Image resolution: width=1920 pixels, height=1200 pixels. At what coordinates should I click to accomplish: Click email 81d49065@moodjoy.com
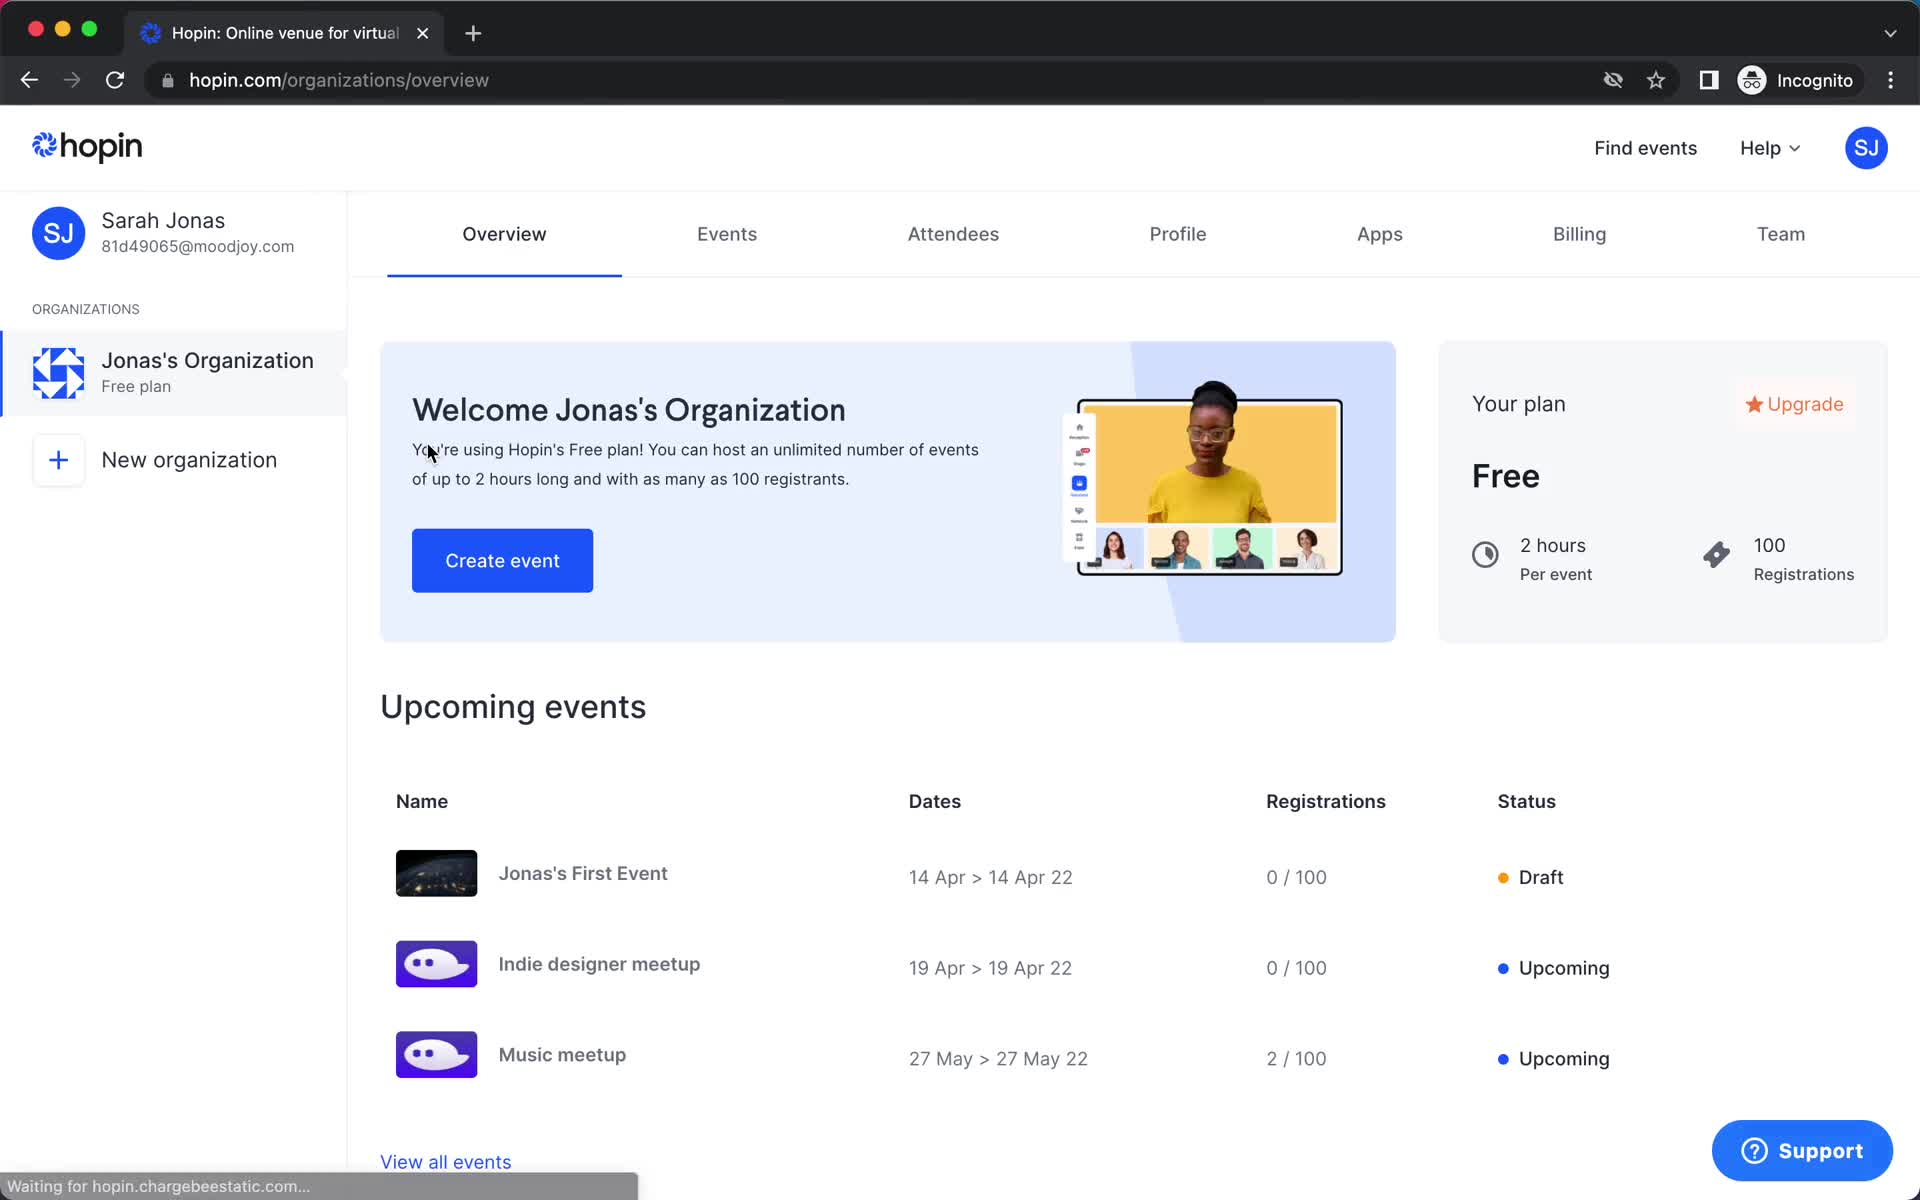coord(198,246)
